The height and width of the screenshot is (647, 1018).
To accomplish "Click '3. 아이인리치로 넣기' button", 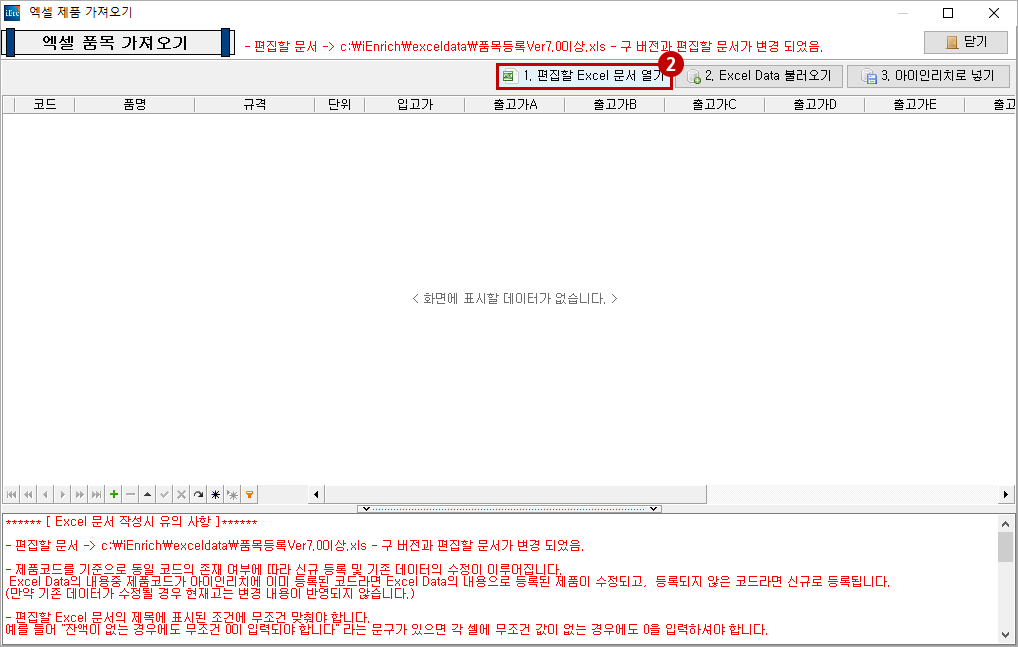I will click(928, 76).
